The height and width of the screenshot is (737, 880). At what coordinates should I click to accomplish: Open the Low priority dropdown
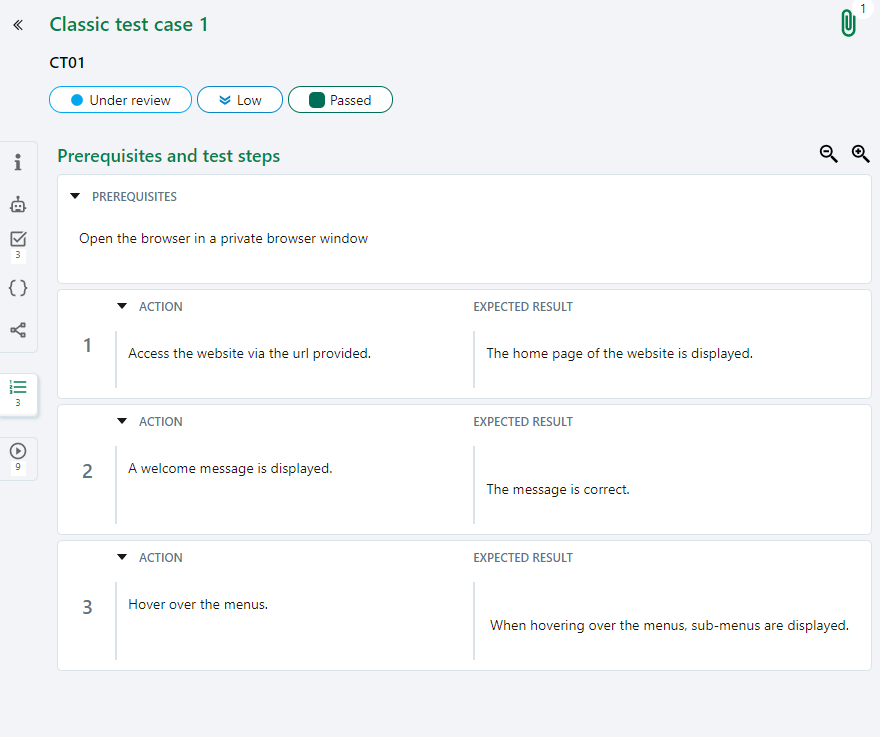pos(240,99)
